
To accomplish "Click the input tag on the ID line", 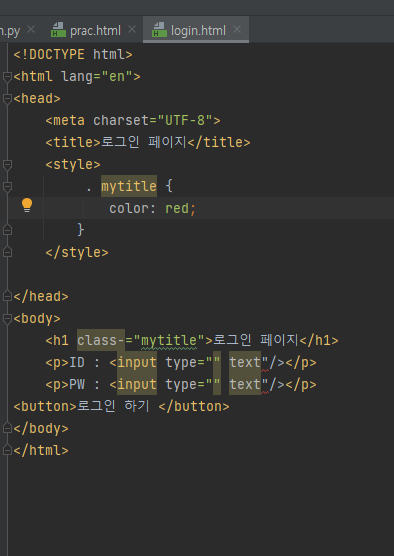I will [137, 362].
